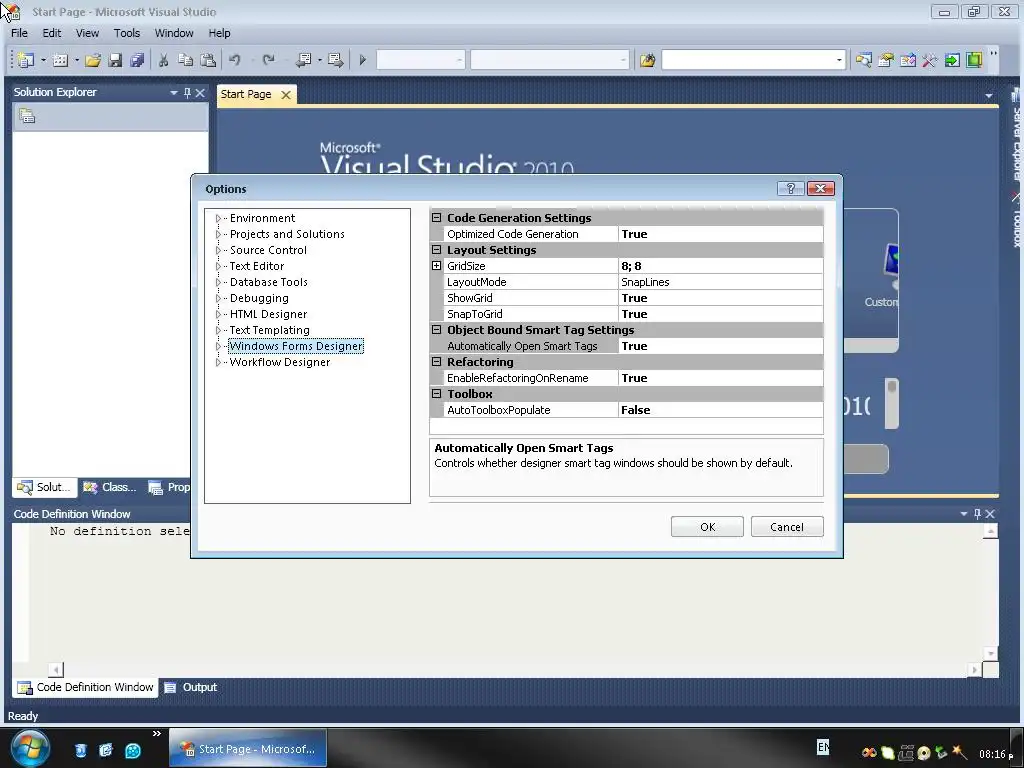Click the Redo arrow icon
The width and height of the screenshot is (1024, 768).
pos(268,60)
